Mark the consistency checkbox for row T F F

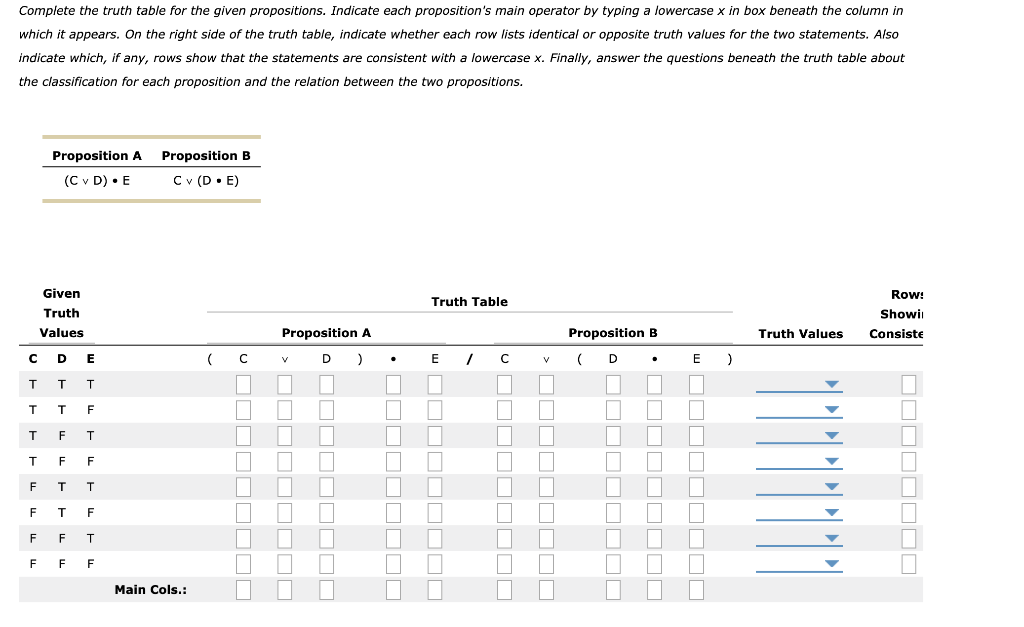pos(908,461)
